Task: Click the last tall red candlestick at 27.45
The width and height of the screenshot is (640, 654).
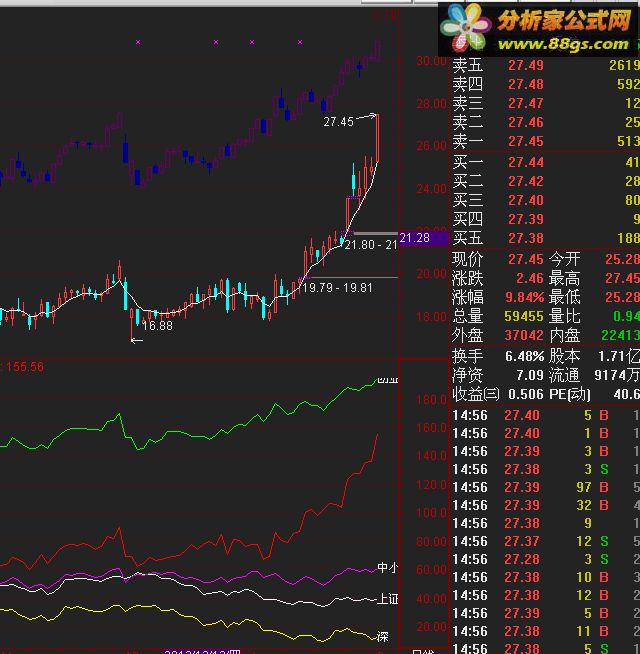Action: pyautogui.click(x=378, y=137)
